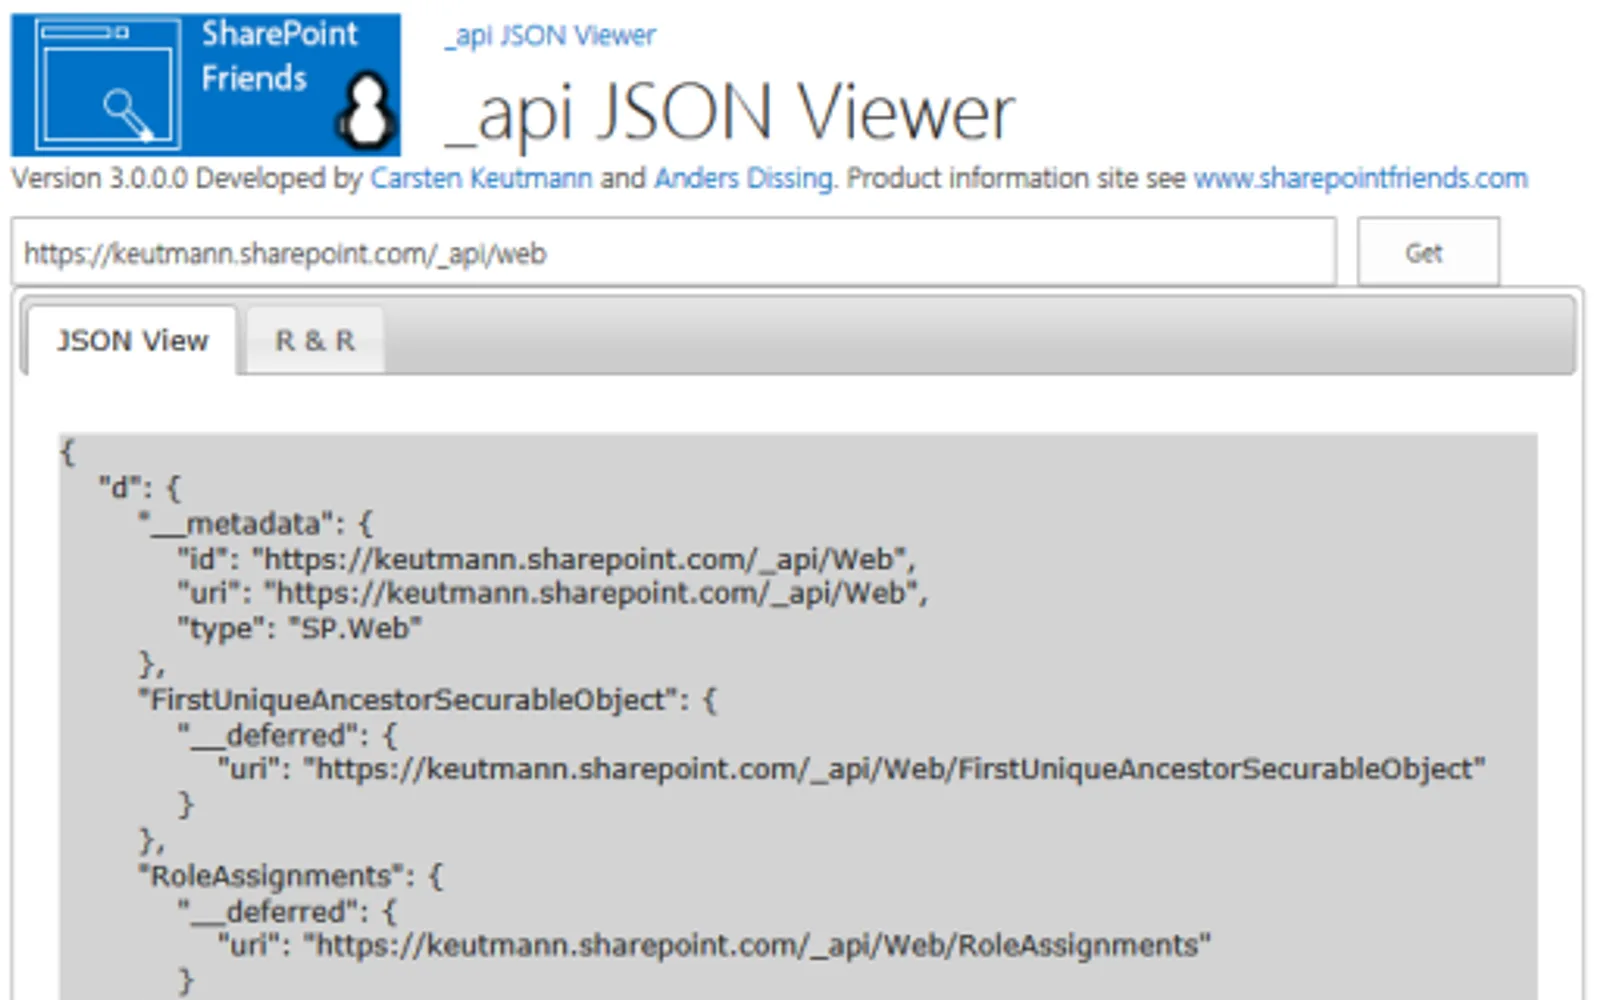Switch to the R & R tab

(315, 341)
